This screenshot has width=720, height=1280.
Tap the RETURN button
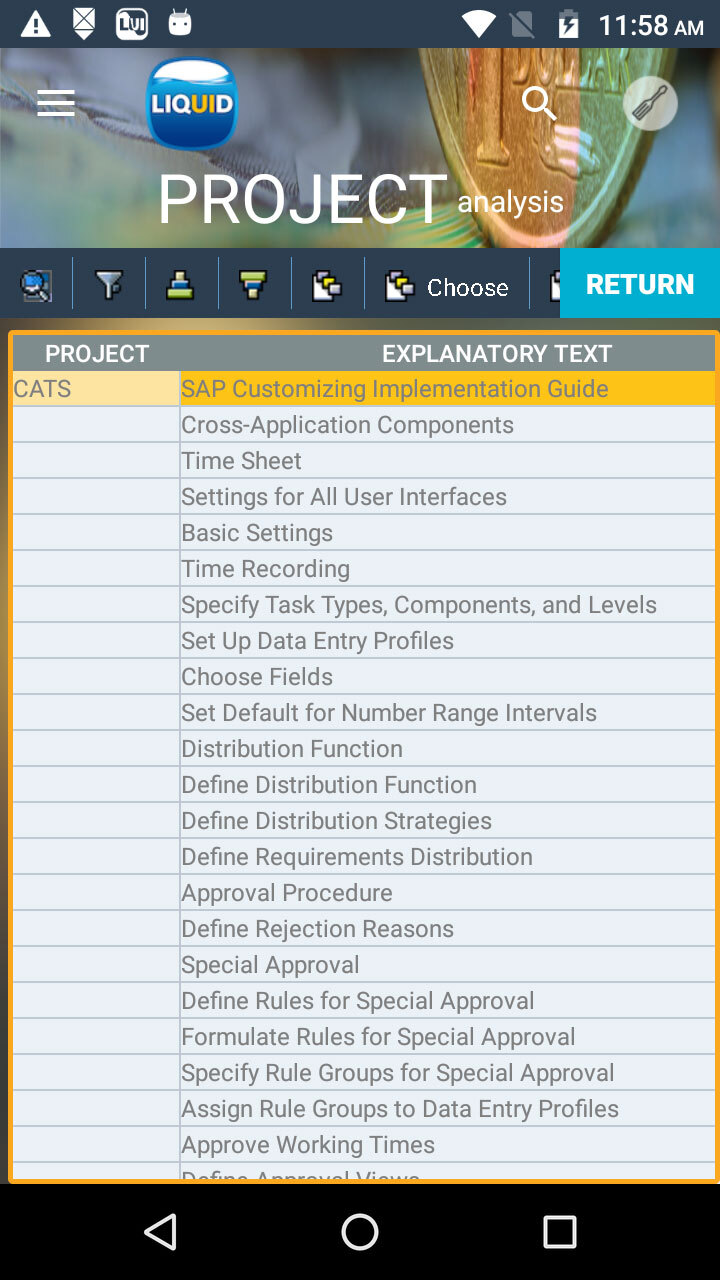click(x=639, y=284)
